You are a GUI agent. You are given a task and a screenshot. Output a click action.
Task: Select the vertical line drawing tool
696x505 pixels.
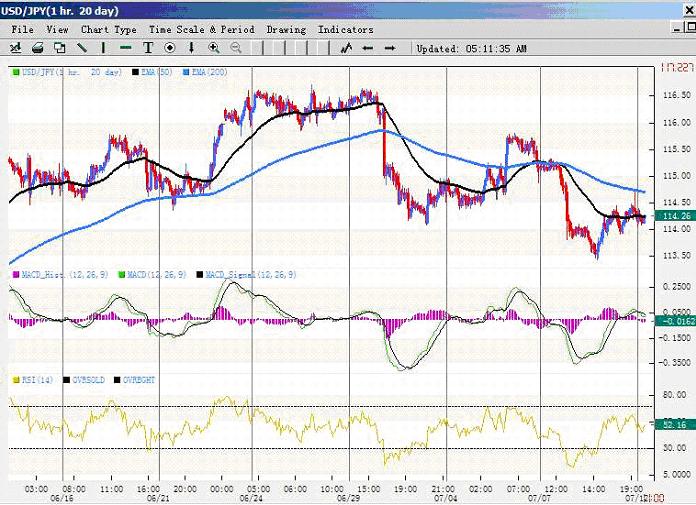coord(104,47)
